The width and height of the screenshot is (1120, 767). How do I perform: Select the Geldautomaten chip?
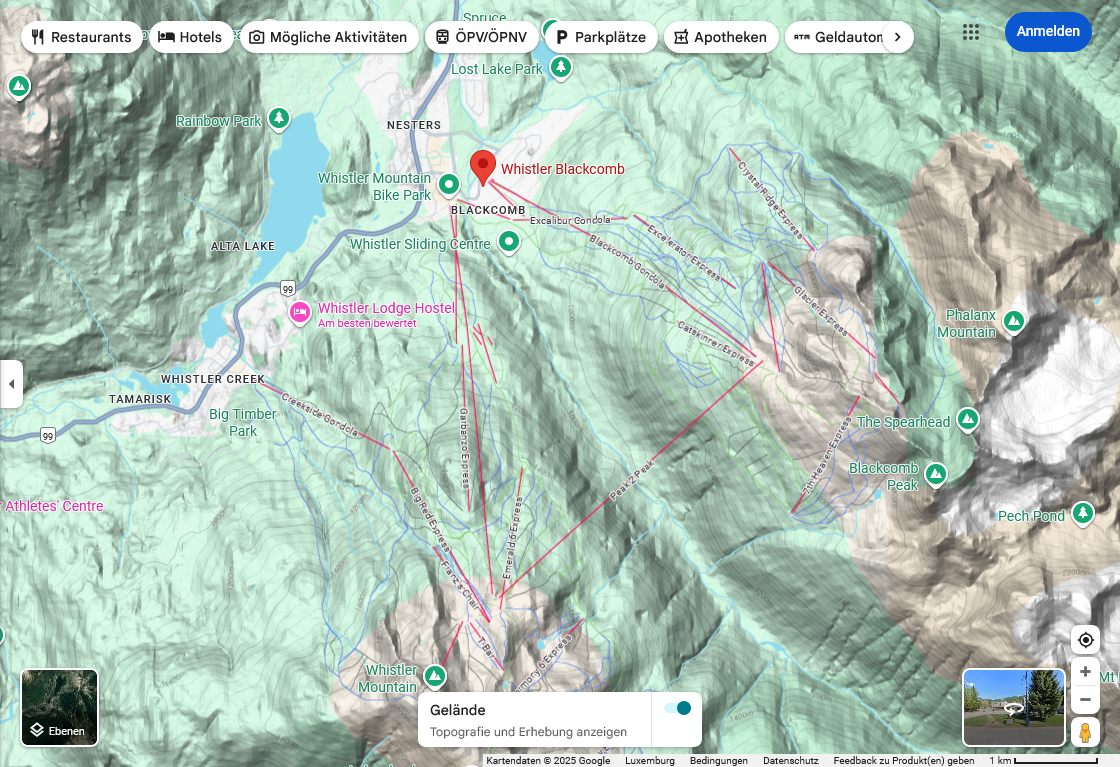tap(836, 37)
